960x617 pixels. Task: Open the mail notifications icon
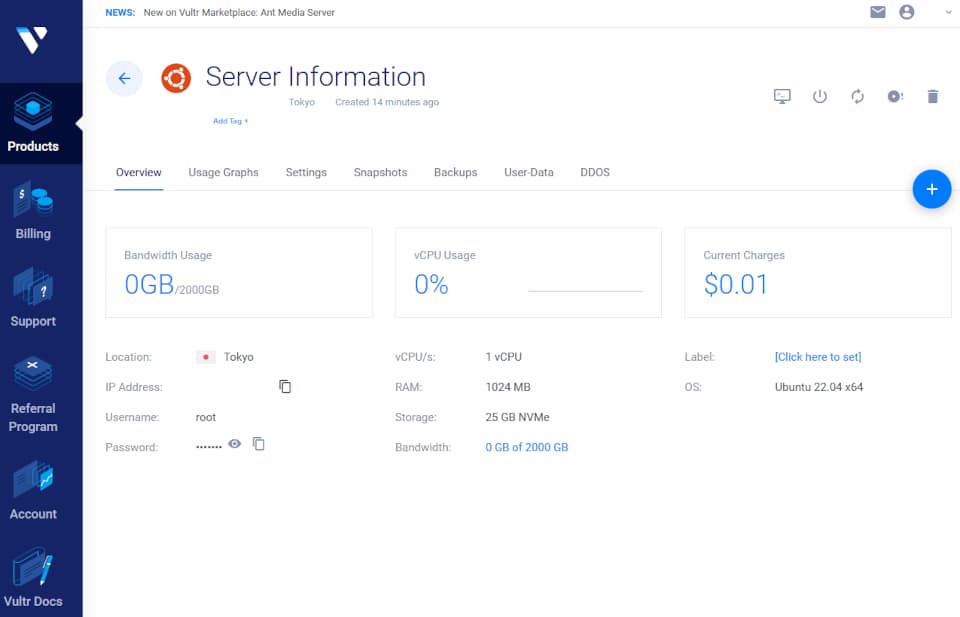pos(877,12)
